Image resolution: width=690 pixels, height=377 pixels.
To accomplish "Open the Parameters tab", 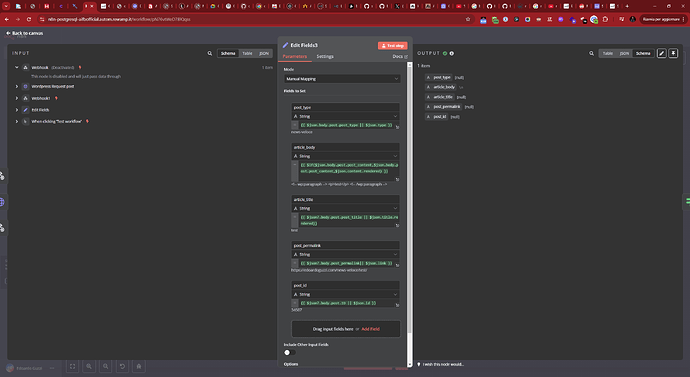I will pos(294,56).
